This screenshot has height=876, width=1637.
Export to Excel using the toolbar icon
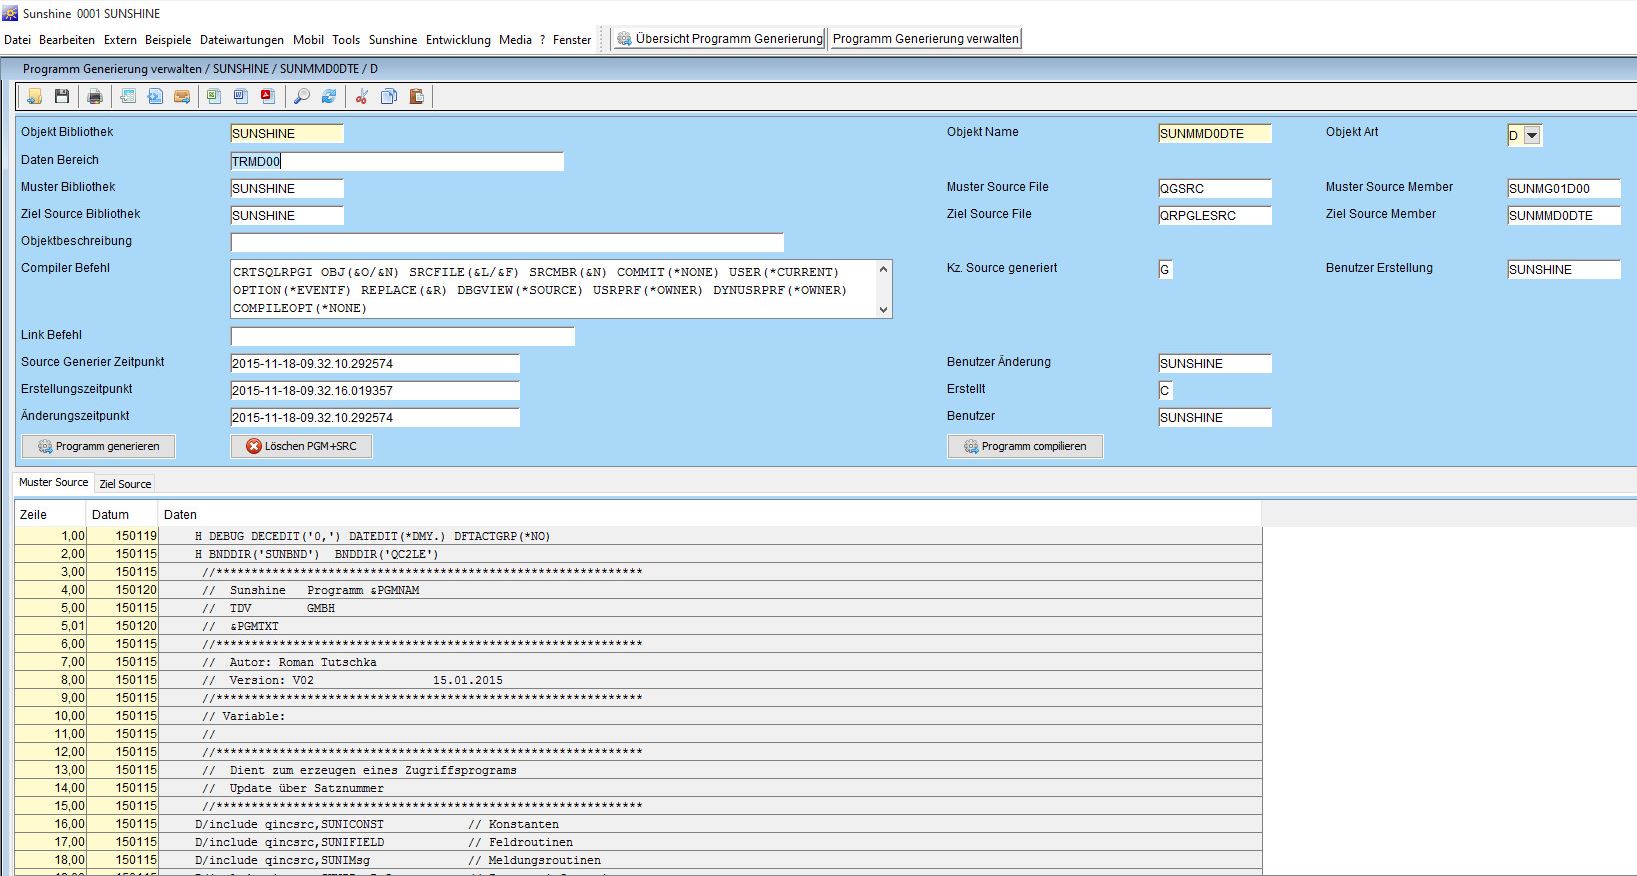[214, 96]
